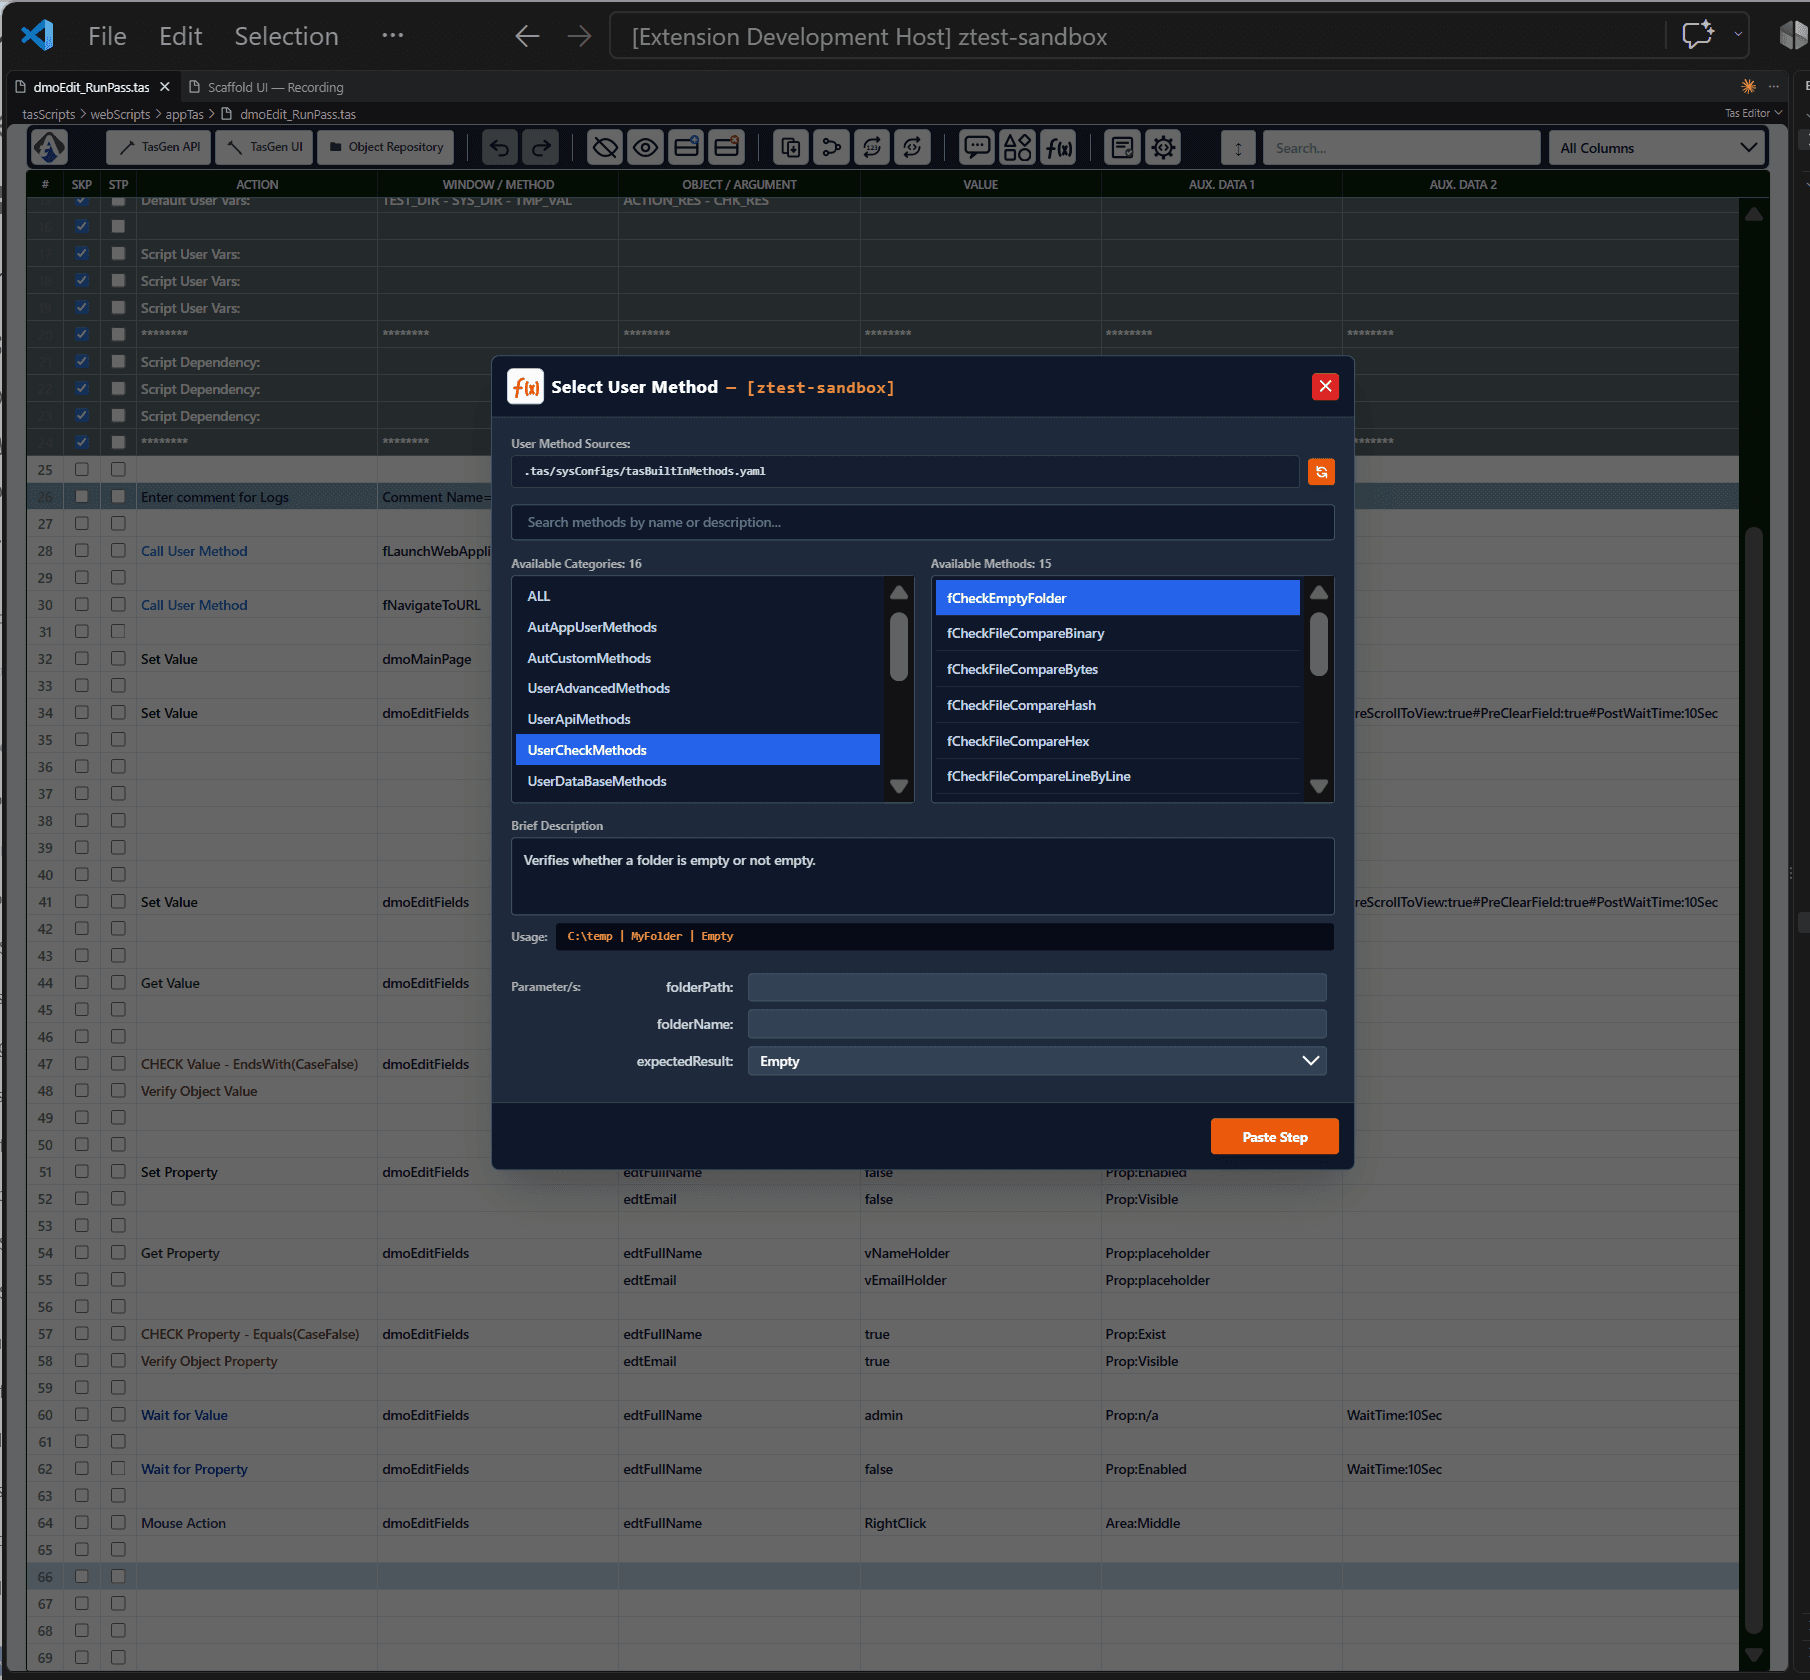Toggle STP checkbox for row 64
1810x1680 pixels.
(x=118, y=1523)
